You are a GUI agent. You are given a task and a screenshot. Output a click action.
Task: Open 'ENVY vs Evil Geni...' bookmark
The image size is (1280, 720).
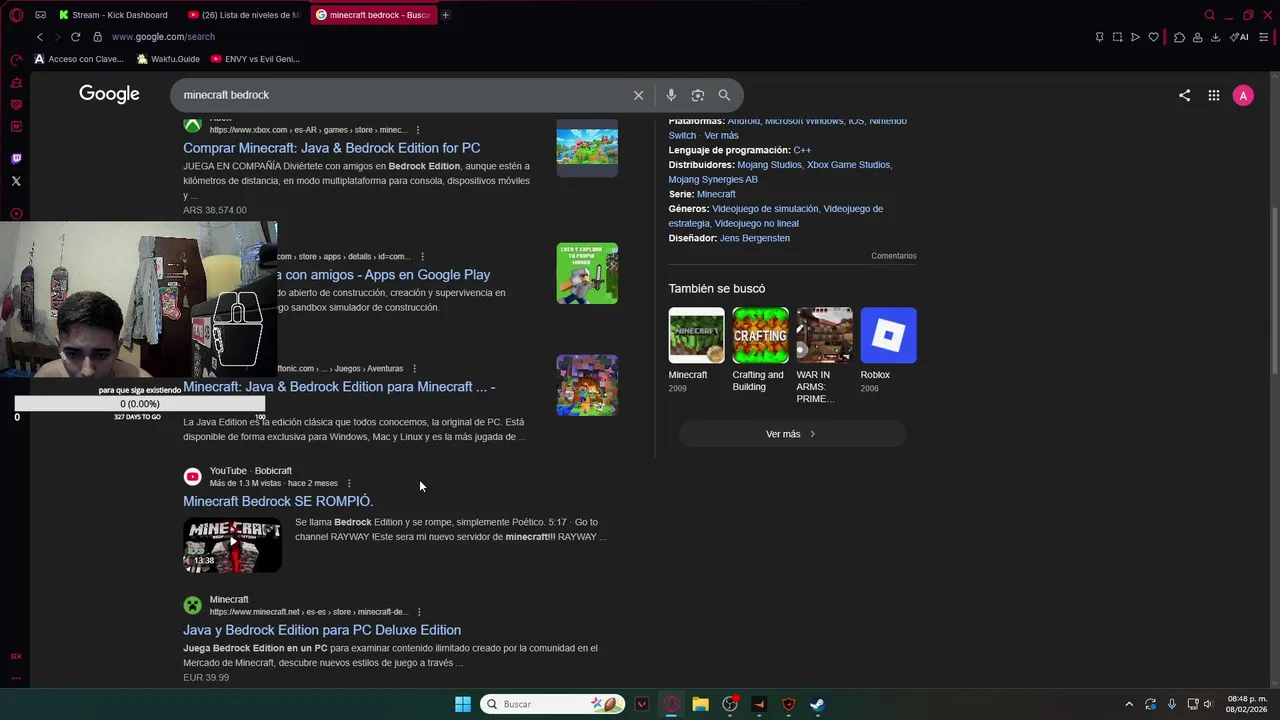[255, 59]
